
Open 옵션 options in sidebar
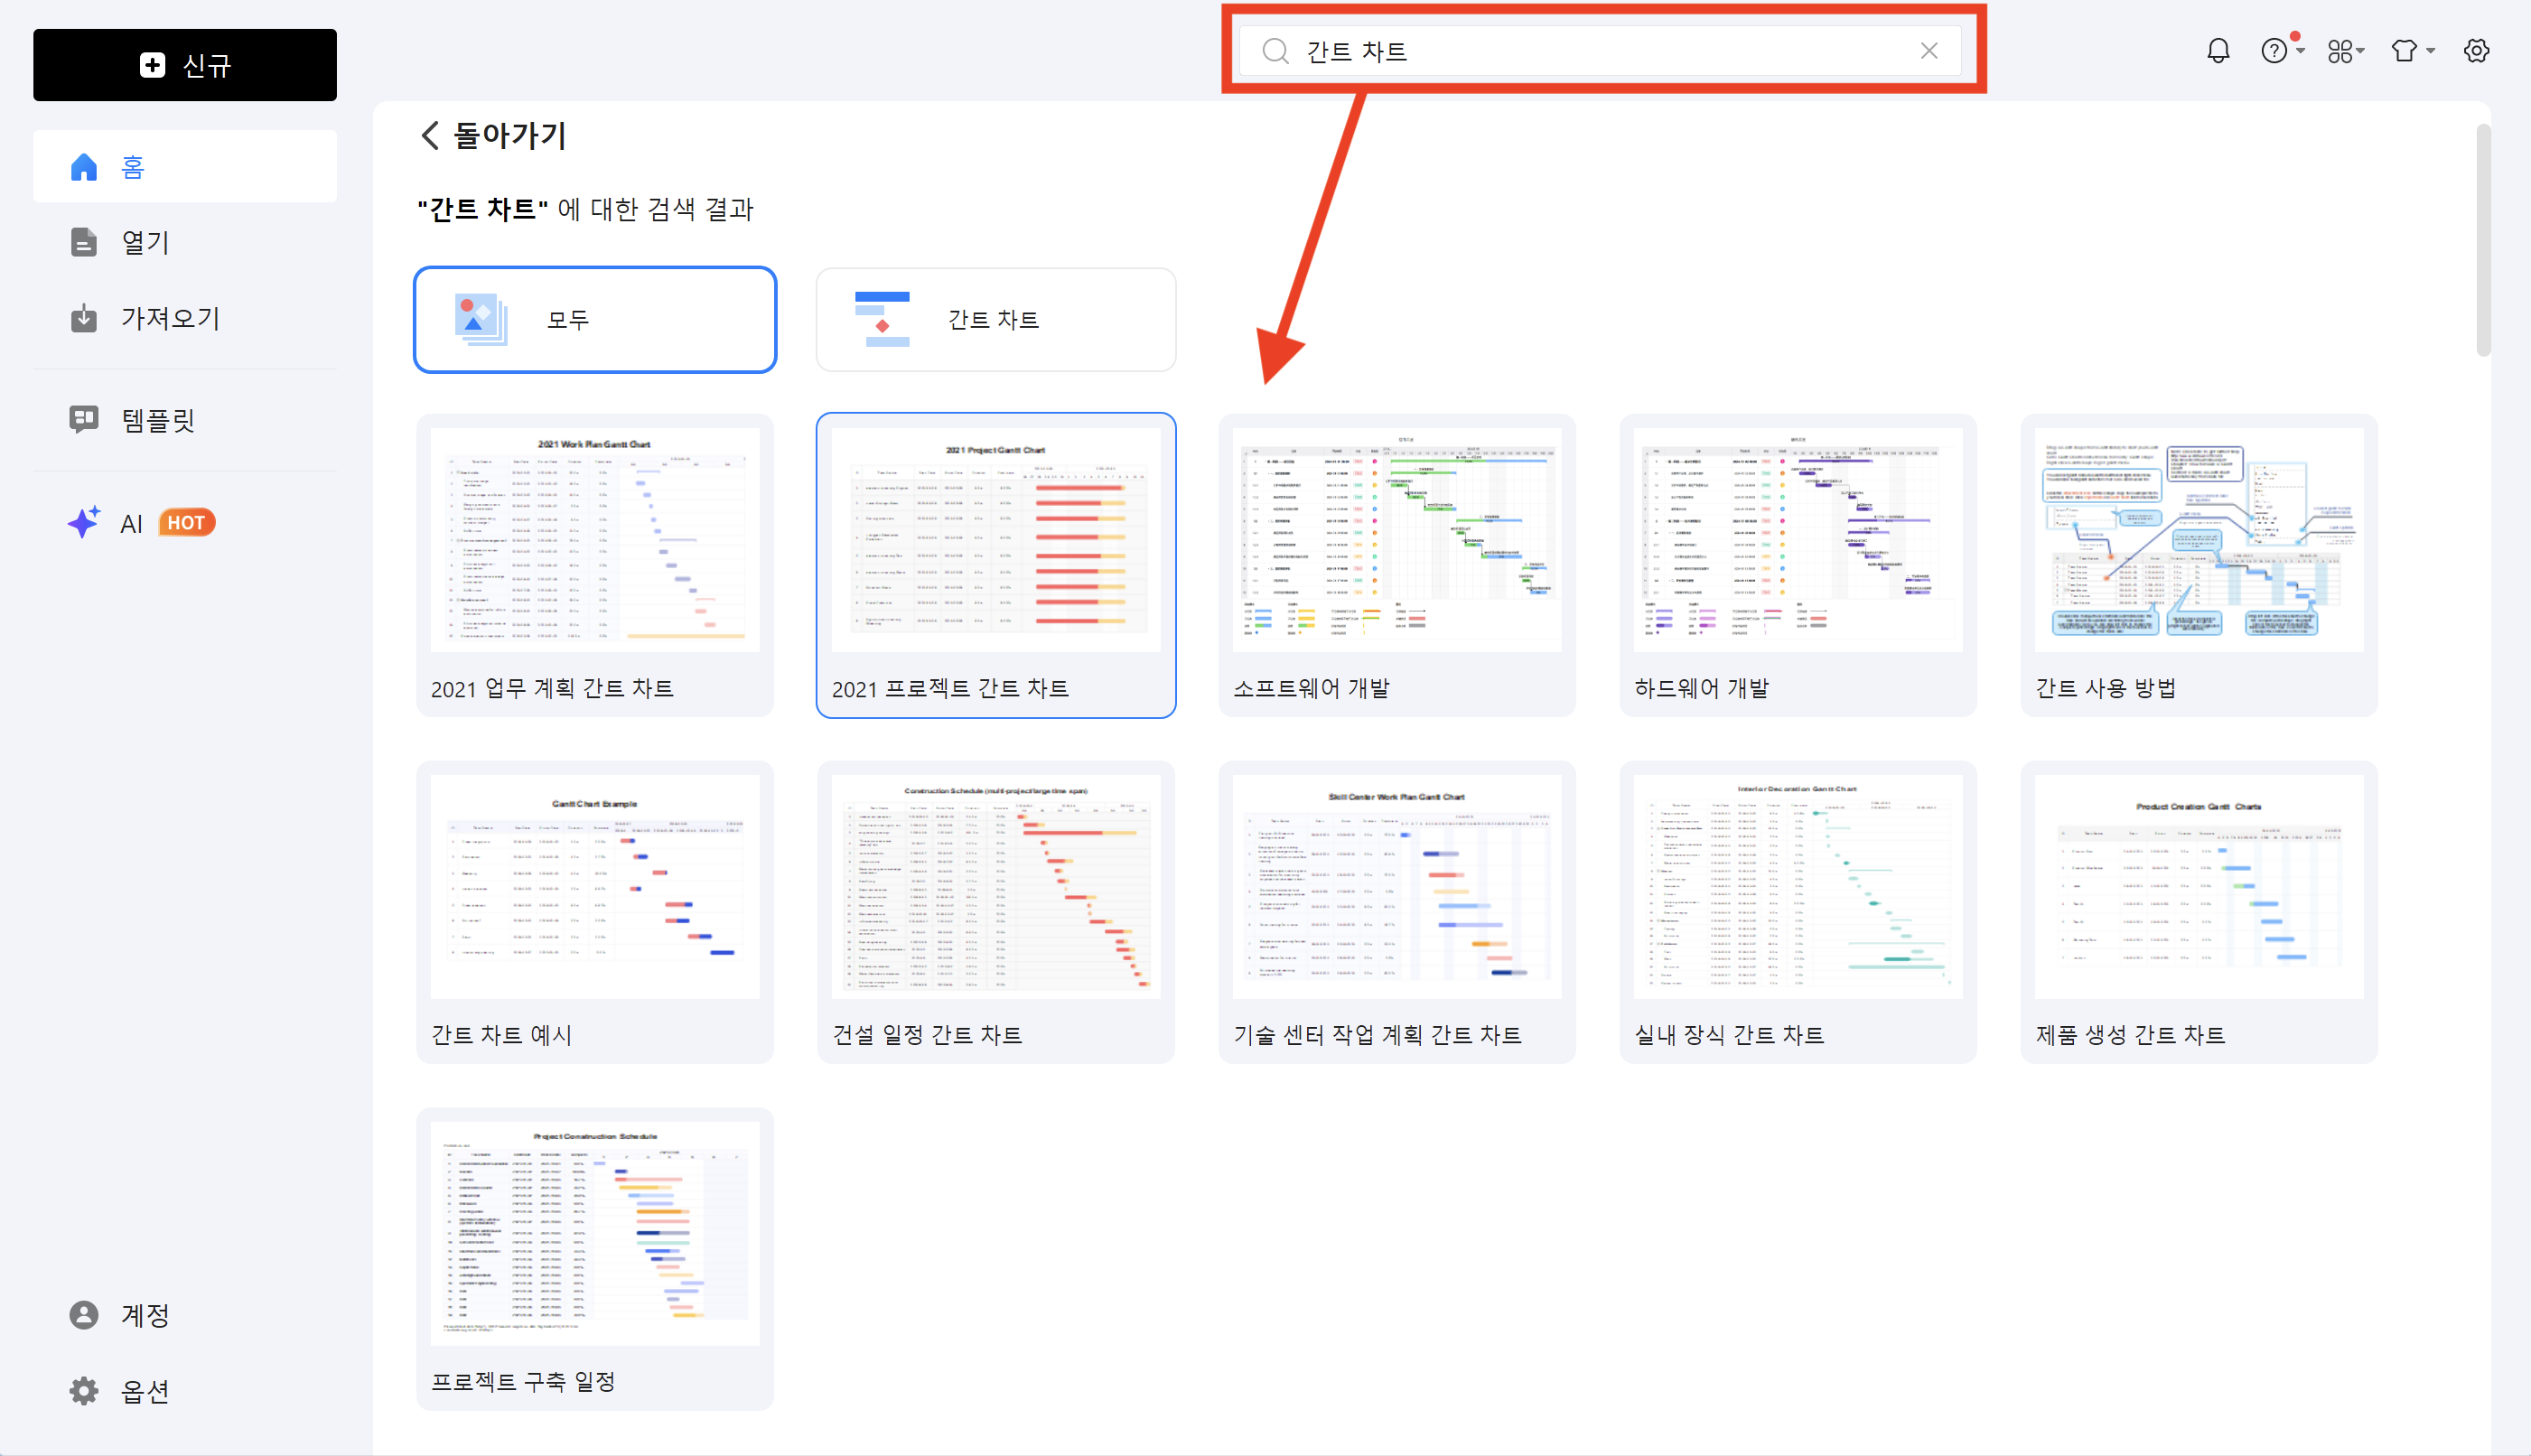pyautogui.click(x=144, y=1390)
